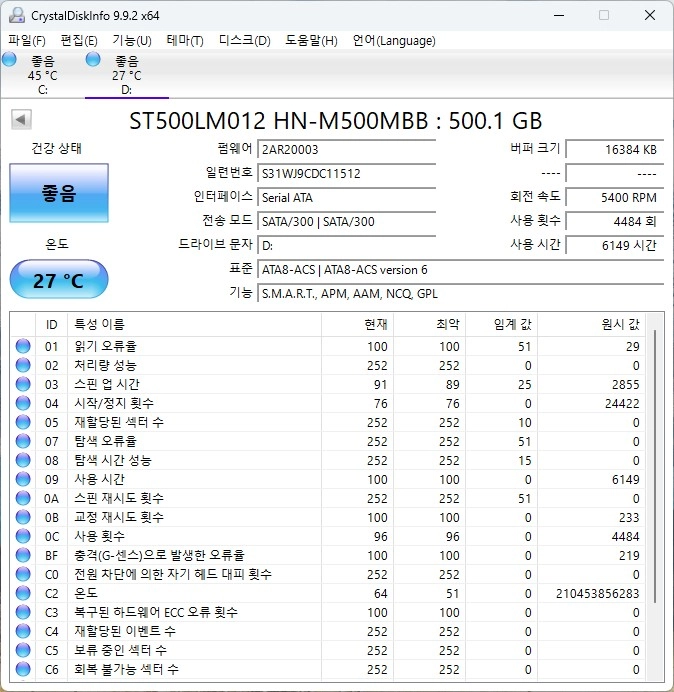
Task: Click the 원시 값 column header
Action: coord(591,324)
